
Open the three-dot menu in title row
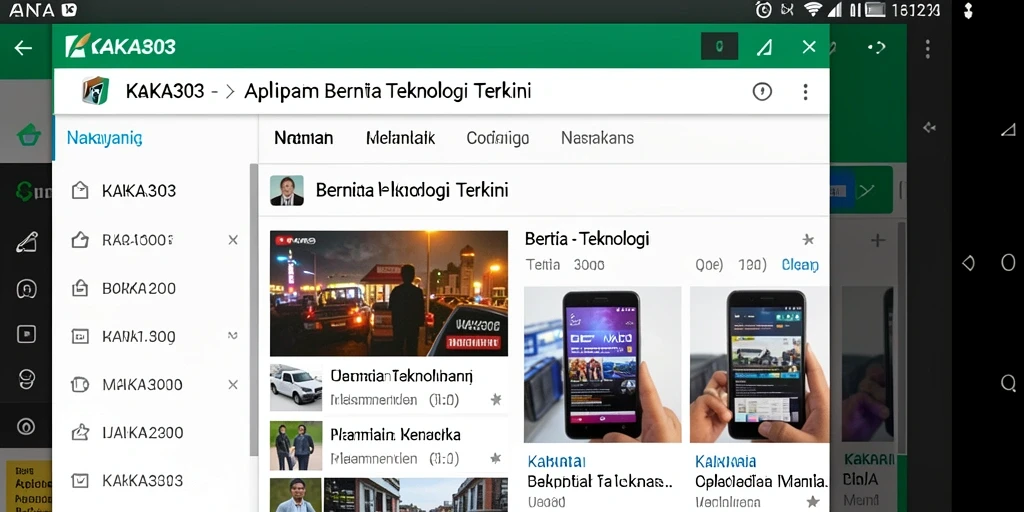coord(805,91)
